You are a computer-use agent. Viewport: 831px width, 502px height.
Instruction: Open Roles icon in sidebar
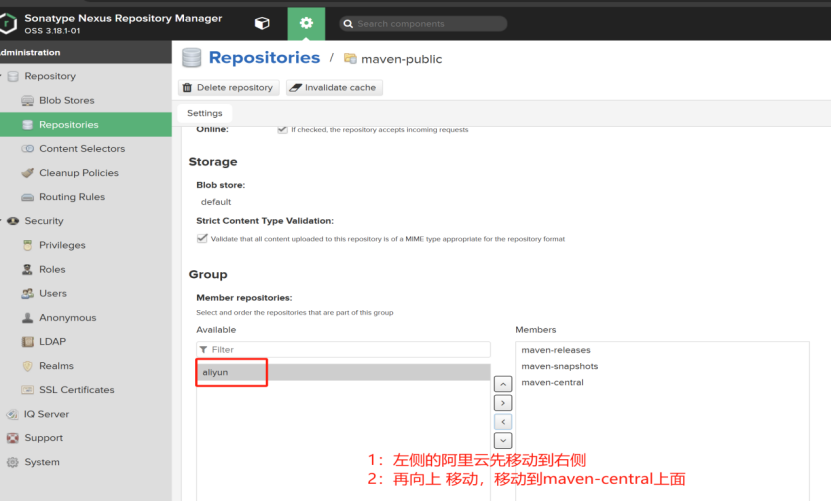tap(27, 269)
